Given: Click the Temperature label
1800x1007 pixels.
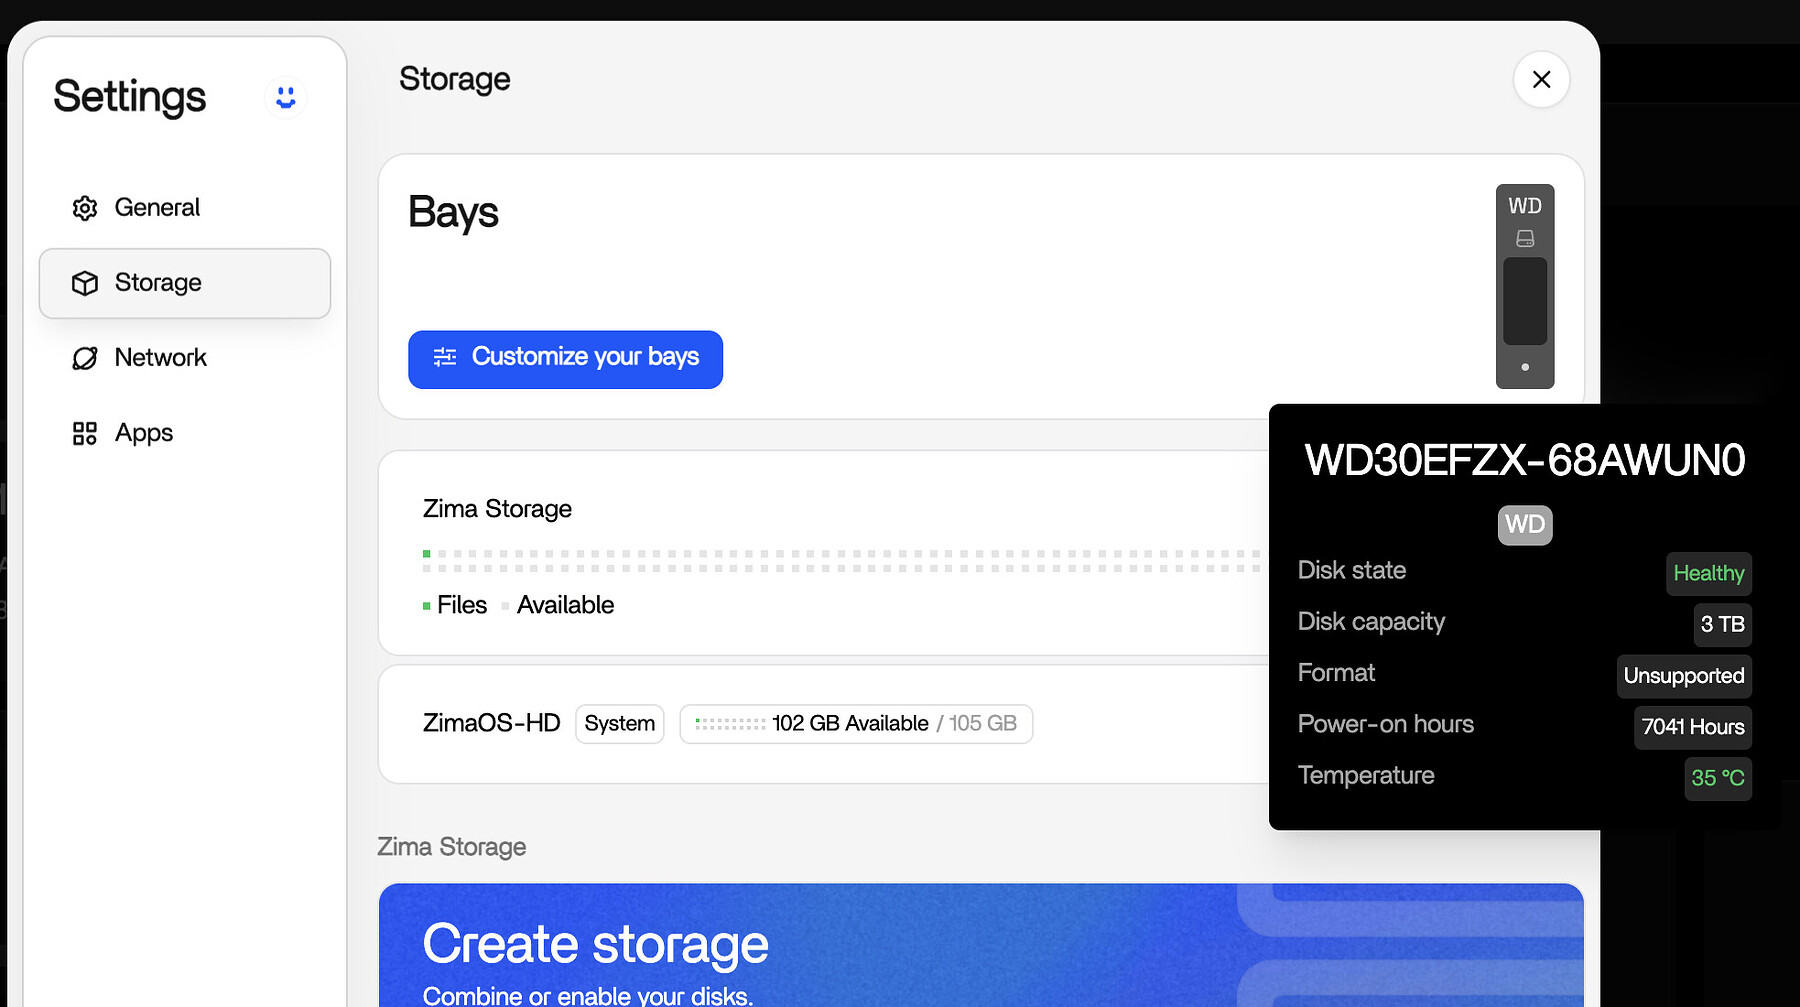Looking at the screenshot, I should [1366, 776].
